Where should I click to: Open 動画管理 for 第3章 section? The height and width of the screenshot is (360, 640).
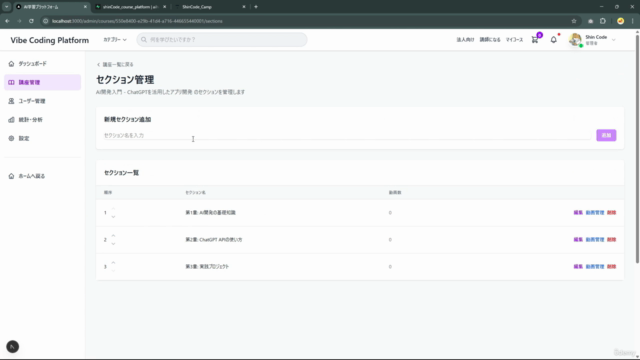point(595,267)
